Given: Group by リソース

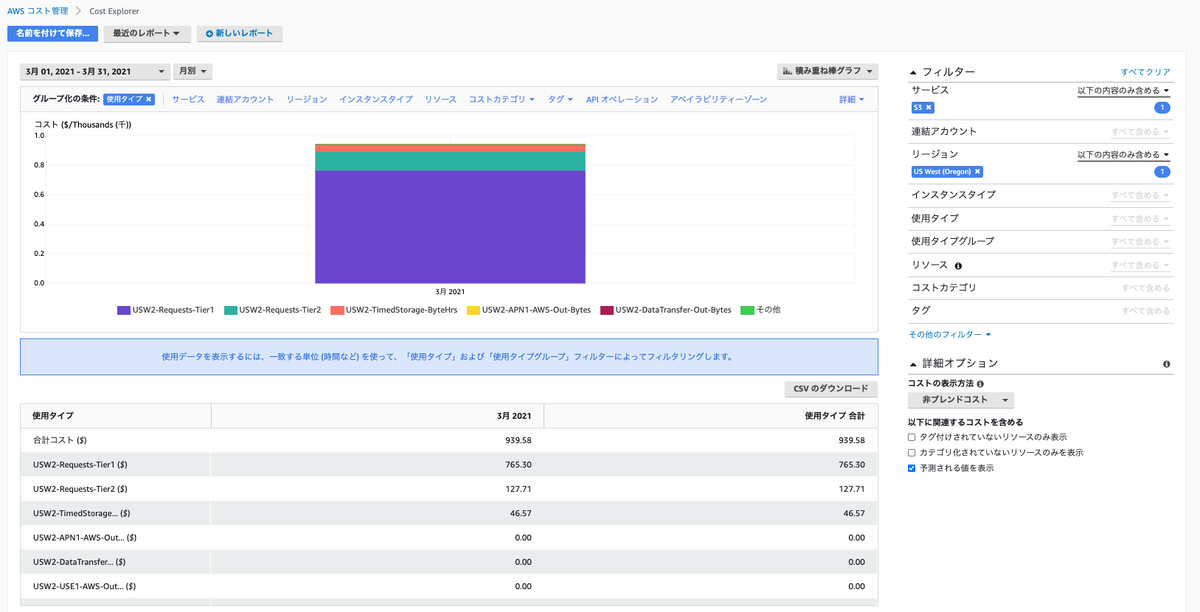Looking at the screenshot, I should (x=440, y=99).
